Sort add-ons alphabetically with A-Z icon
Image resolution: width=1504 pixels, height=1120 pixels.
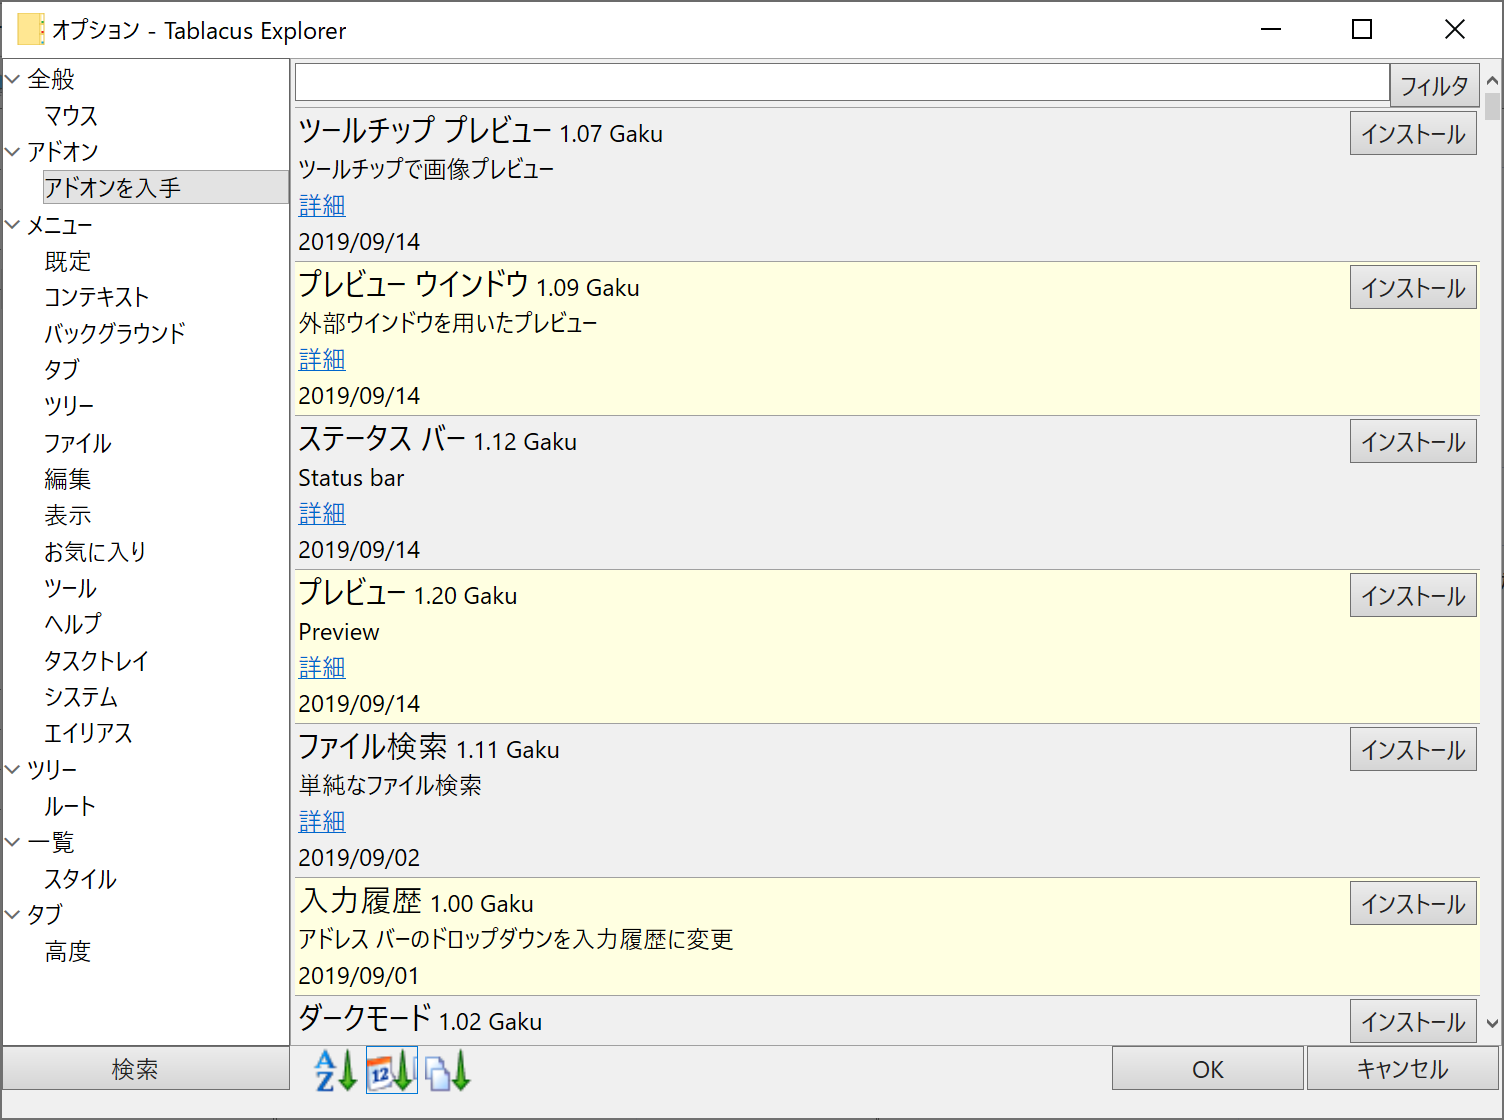click(335, 1070)
